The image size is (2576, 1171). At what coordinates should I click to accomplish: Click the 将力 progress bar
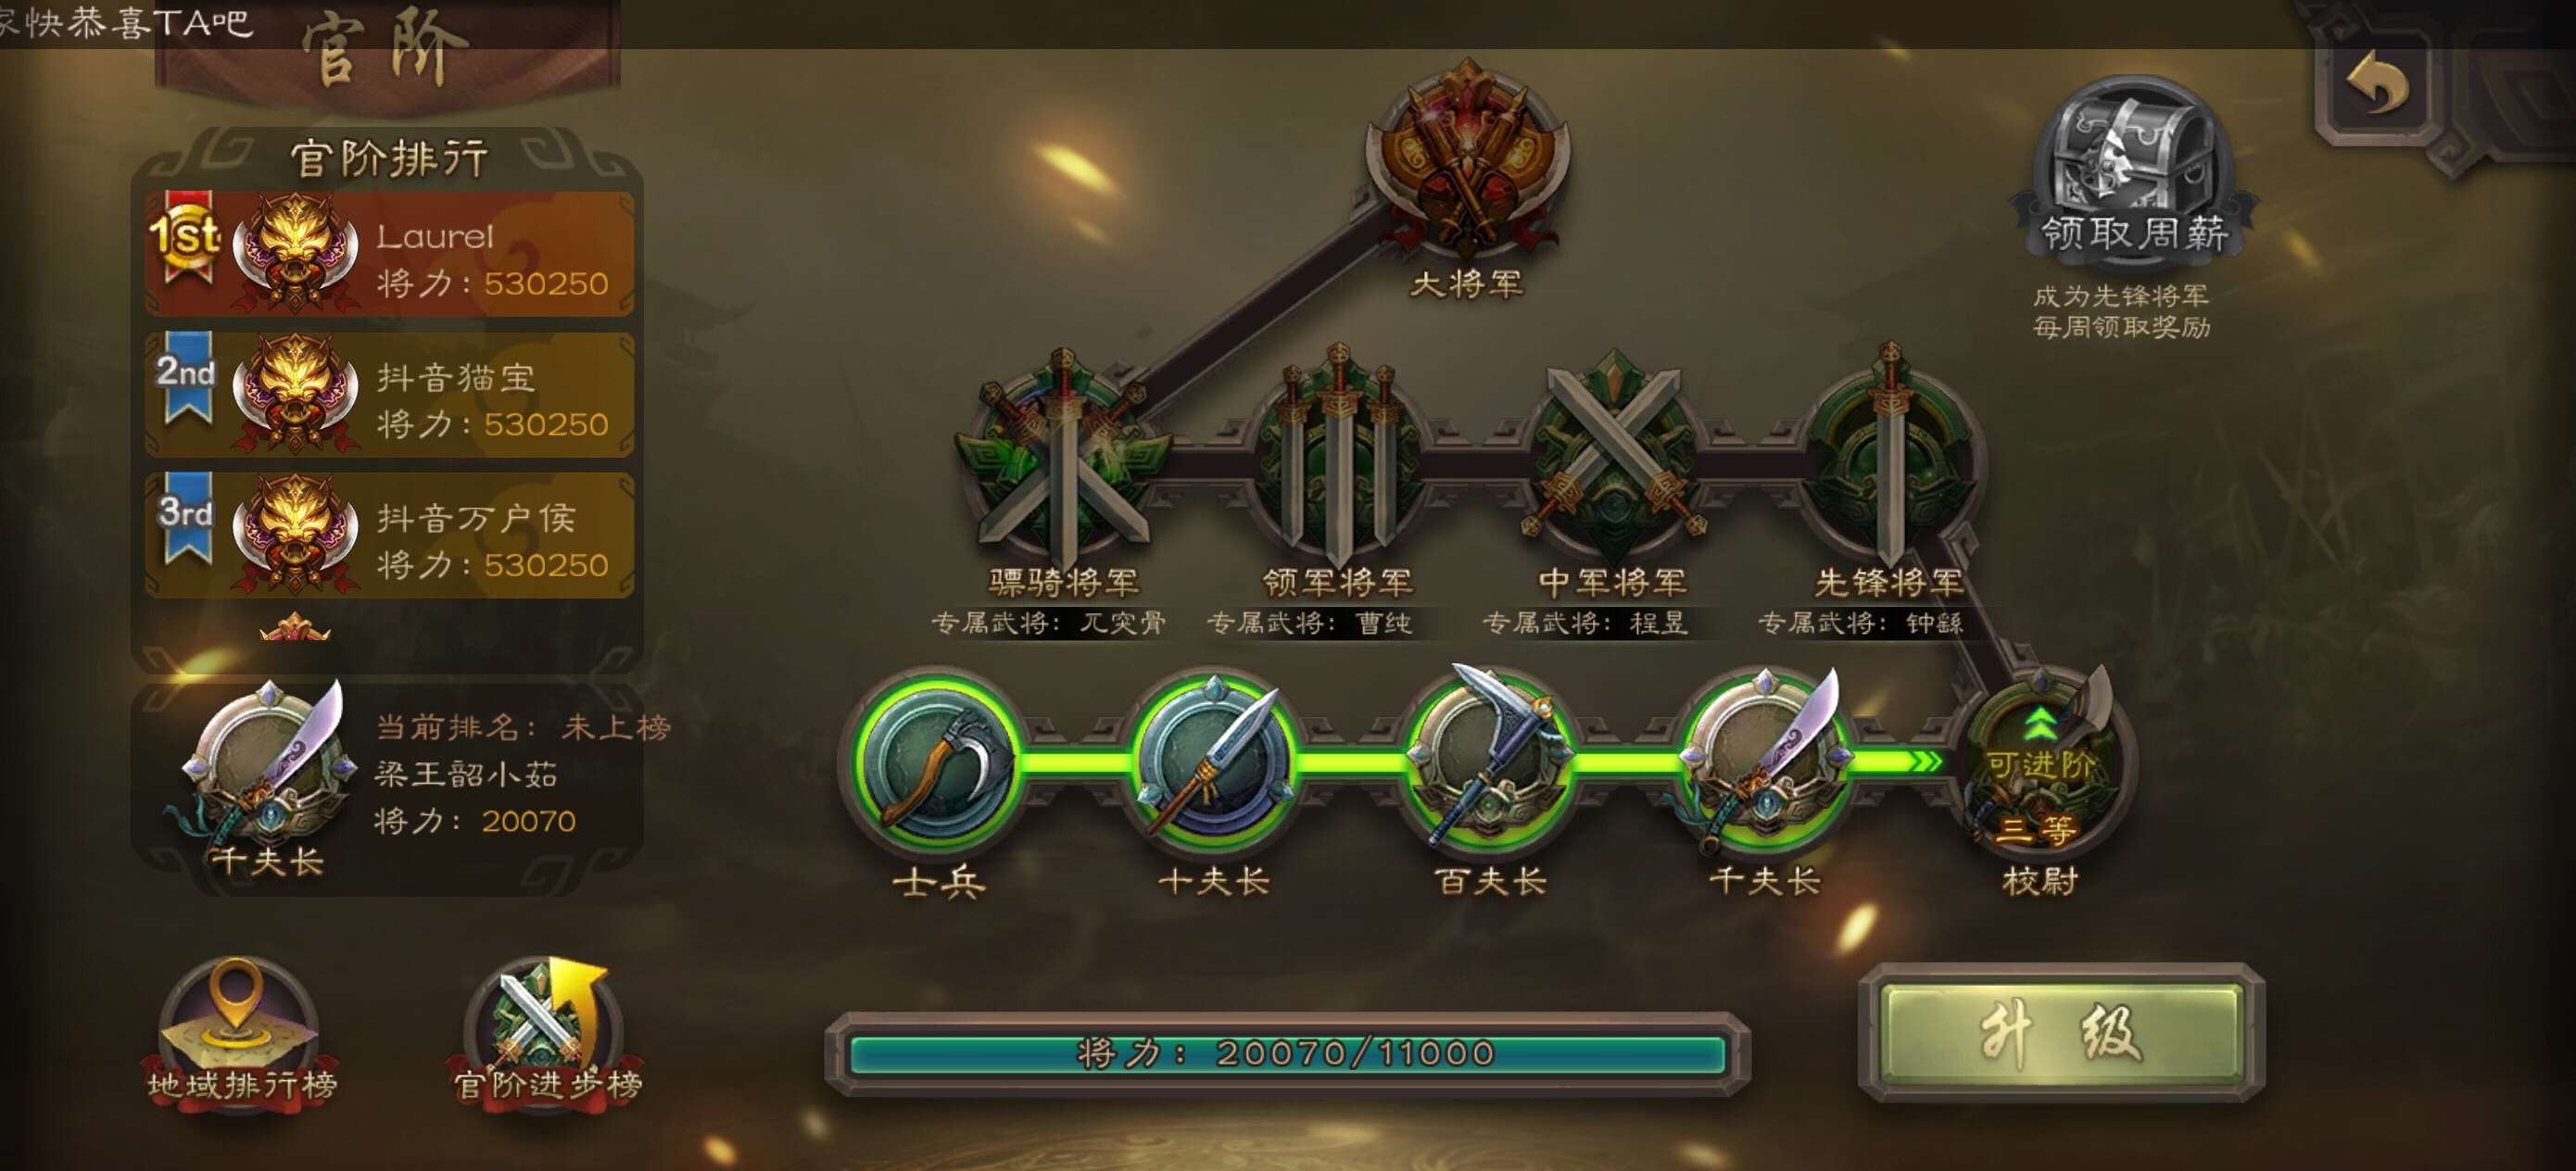1287,1054
